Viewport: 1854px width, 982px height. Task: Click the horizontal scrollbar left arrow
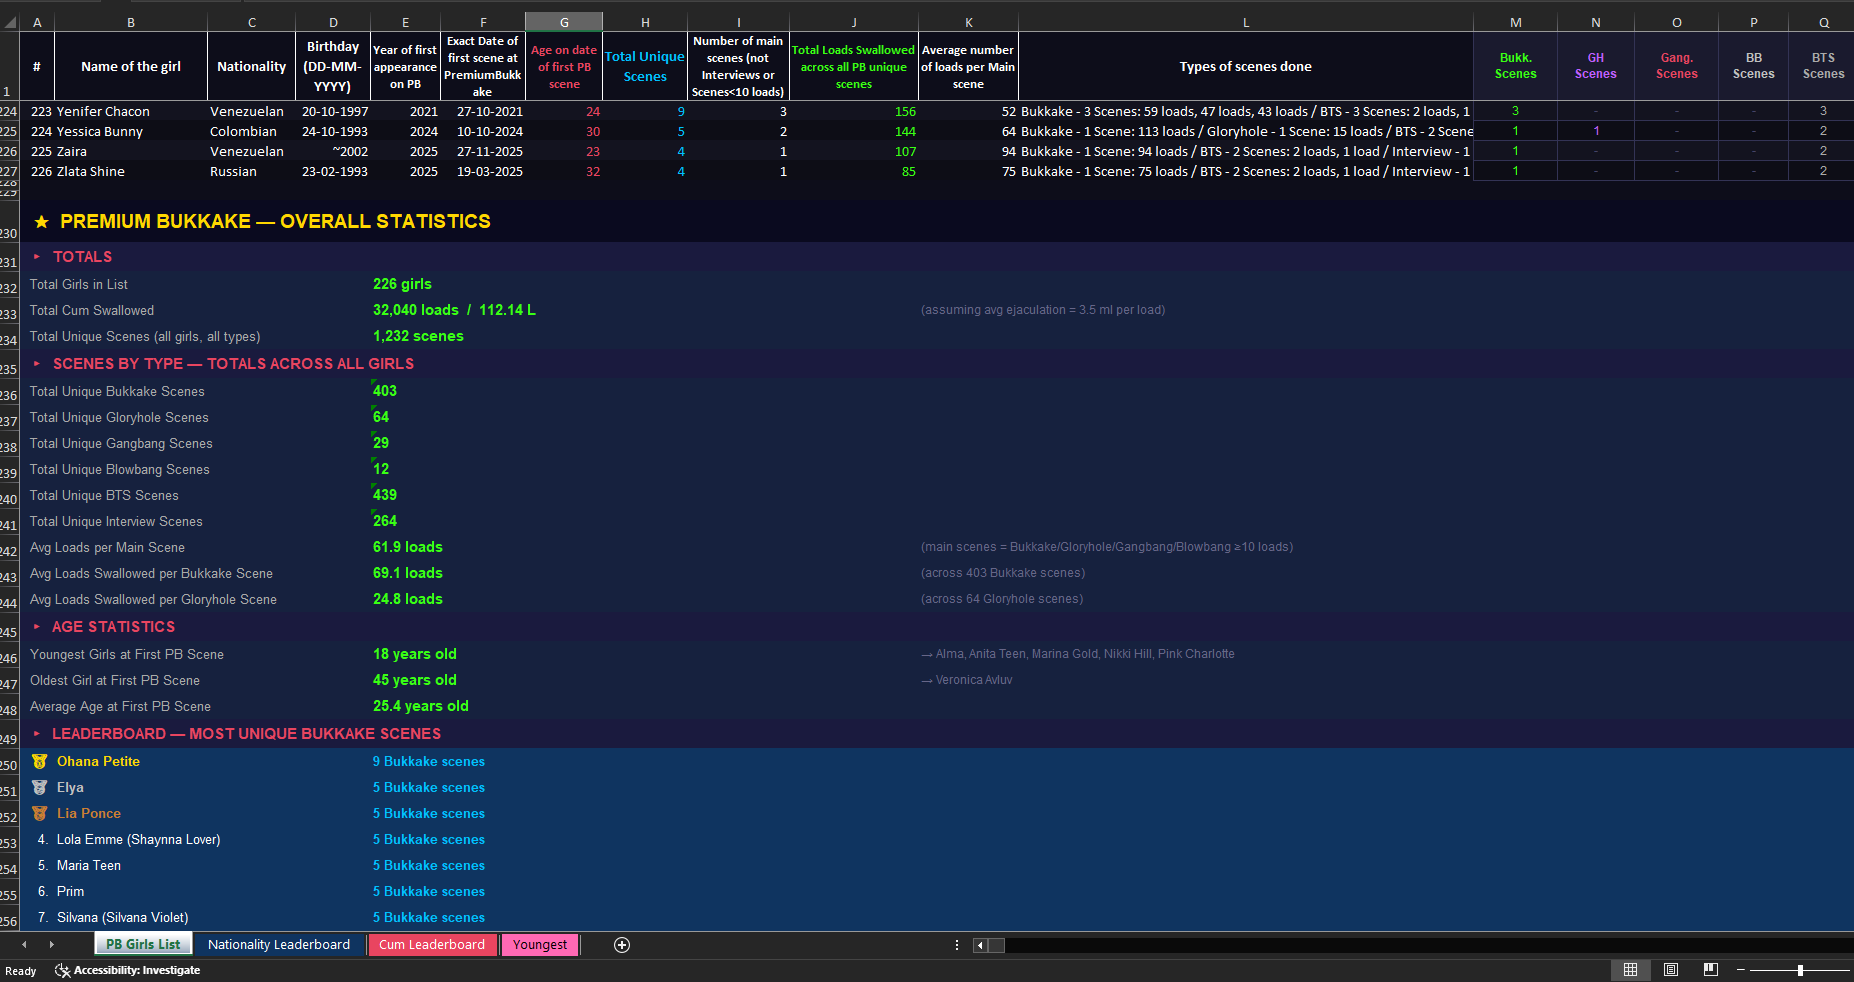point(981,945)
